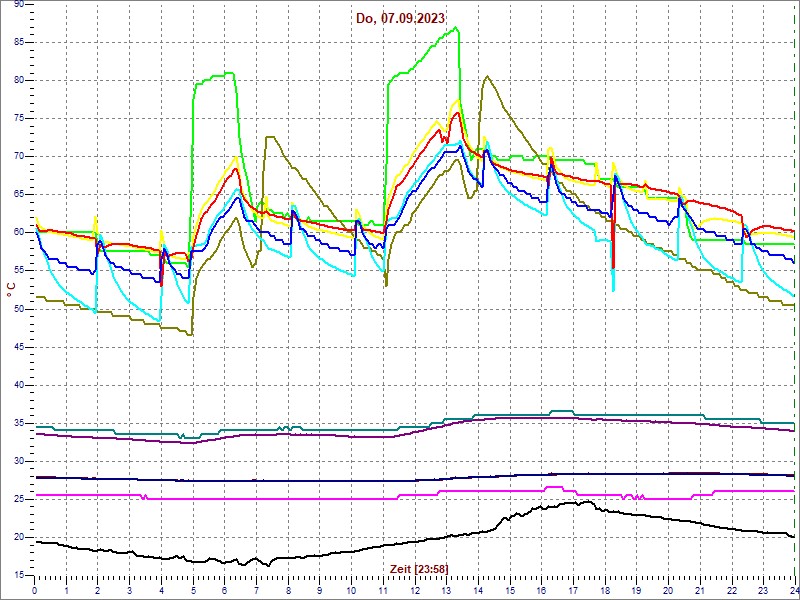Click the °C unit label on y-axis
The width and height of the screenshot is (800, 600).
(x=11, y=290)
